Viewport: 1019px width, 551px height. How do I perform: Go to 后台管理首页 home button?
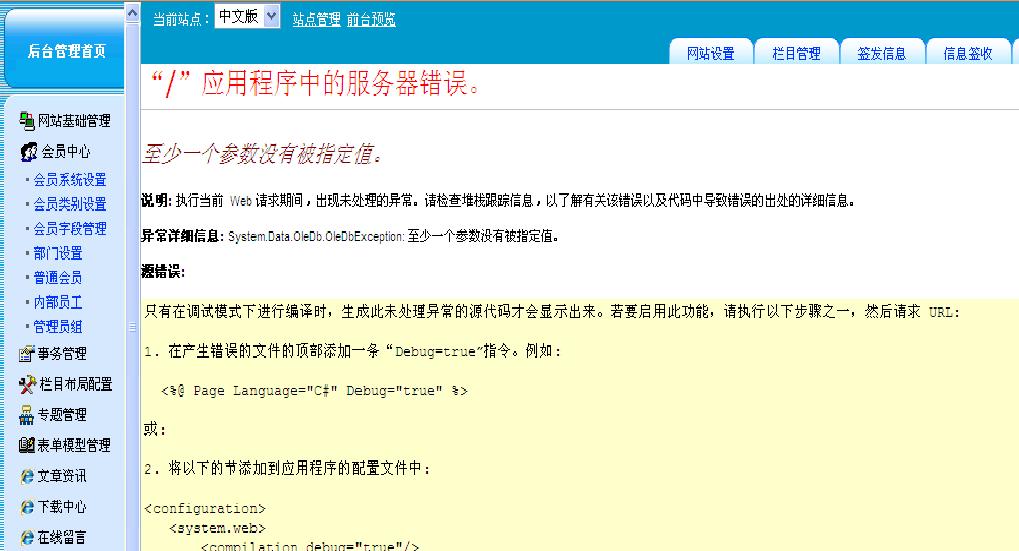[x=66, y=51]
